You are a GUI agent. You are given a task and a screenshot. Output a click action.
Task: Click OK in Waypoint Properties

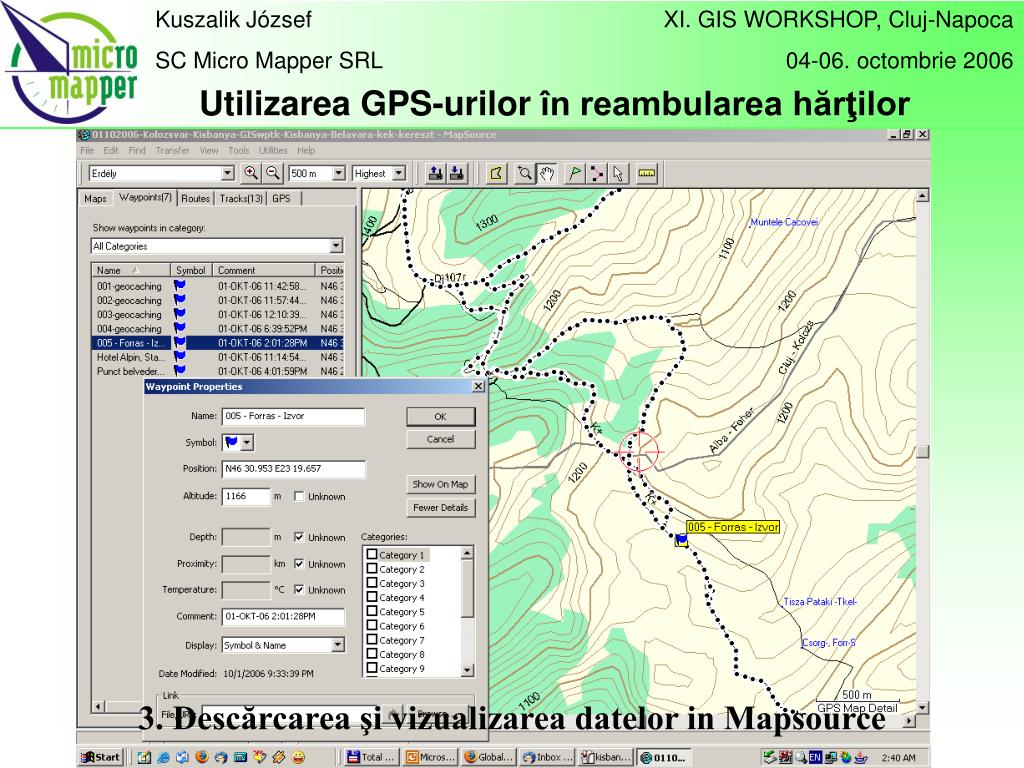(x=441, y=417)
